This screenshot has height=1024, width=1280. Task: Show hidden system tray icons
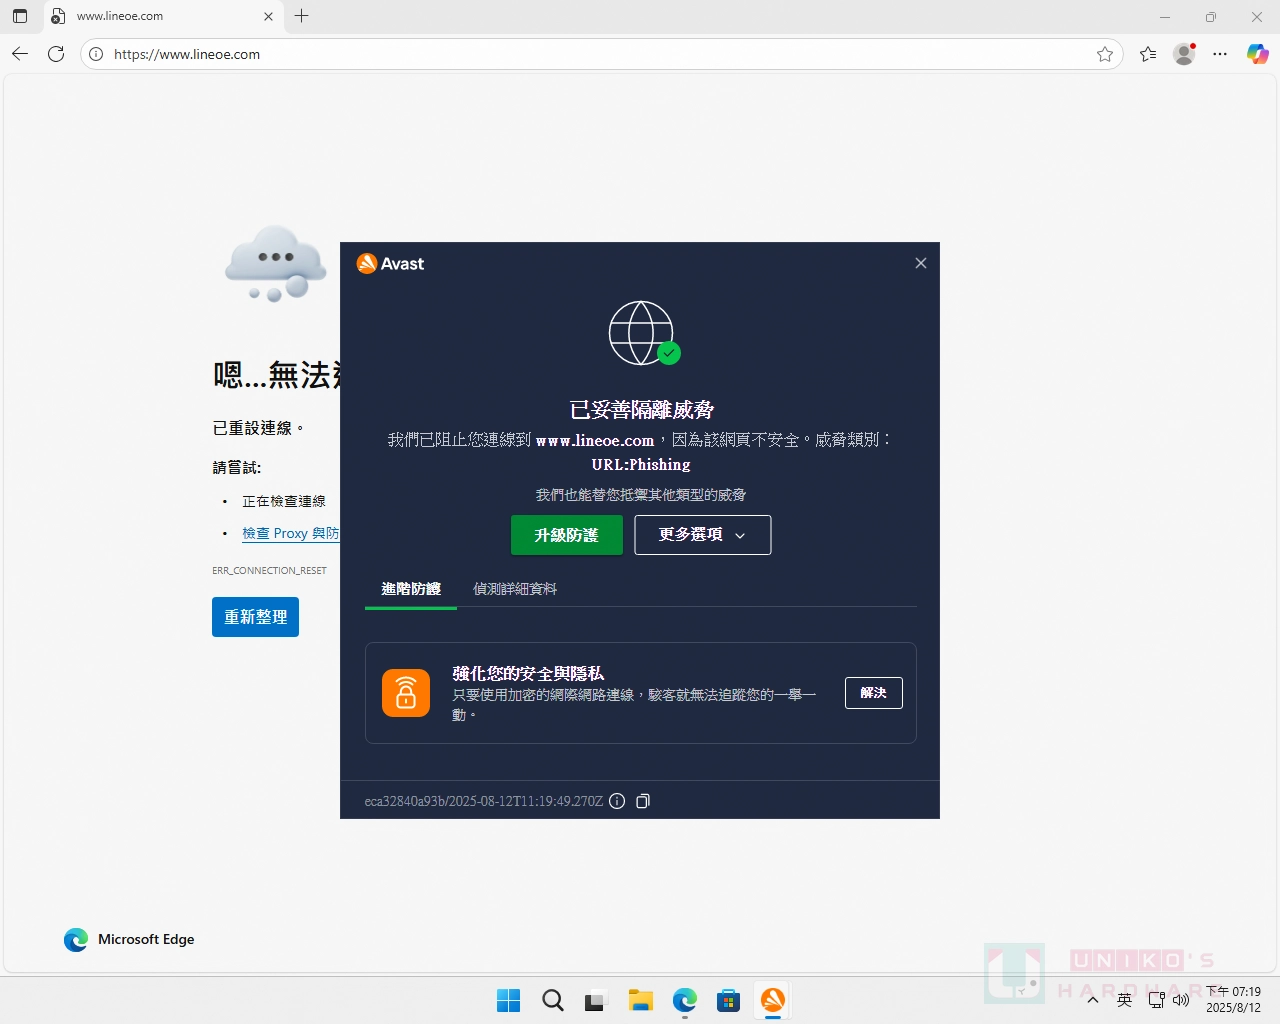click(1093, 1000)
